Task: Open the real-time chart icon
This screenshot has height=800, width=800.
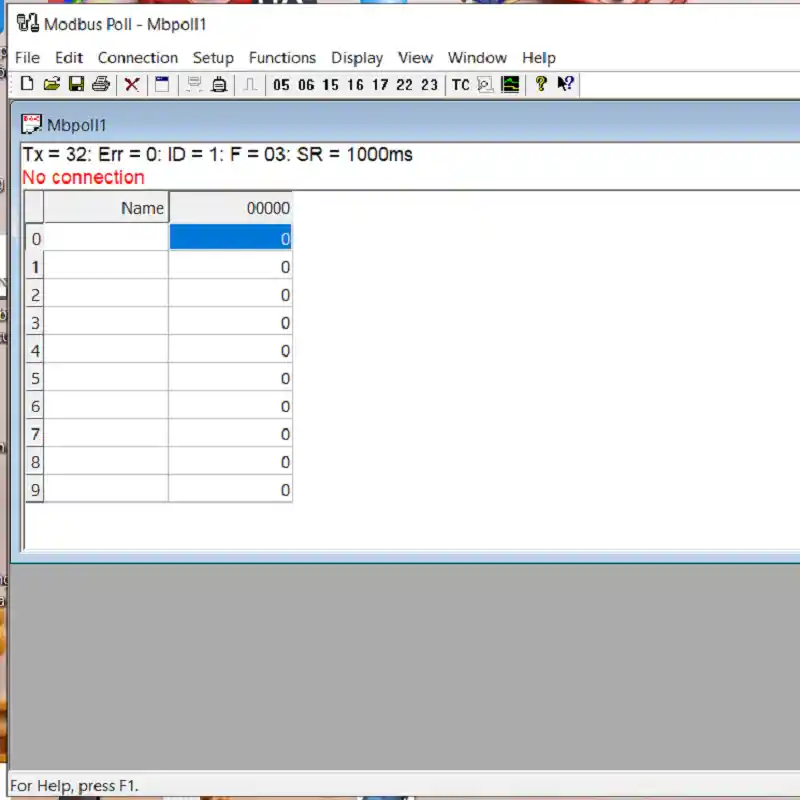Action: click(x=510, y=84)
